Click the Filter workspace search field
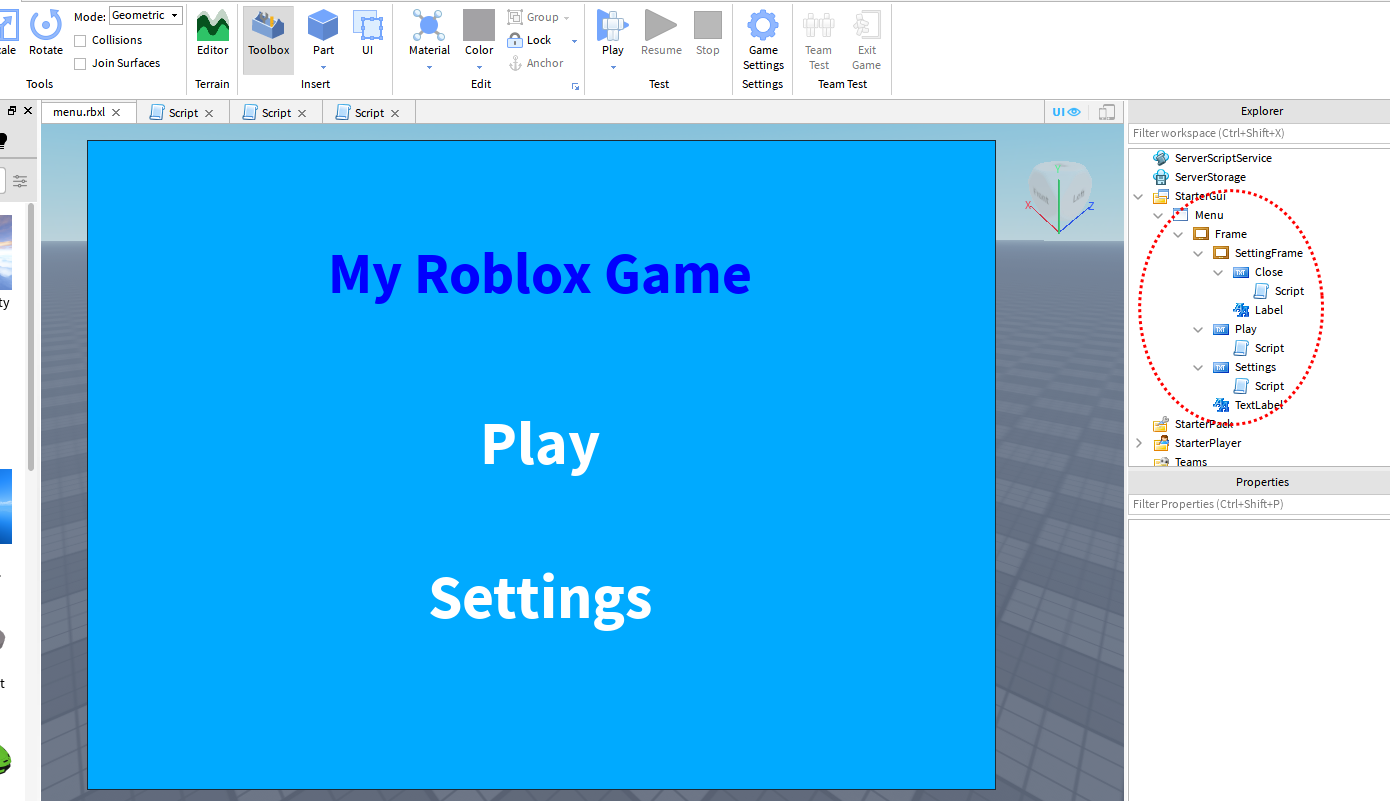1390x801 pixels. point(1259,133)
